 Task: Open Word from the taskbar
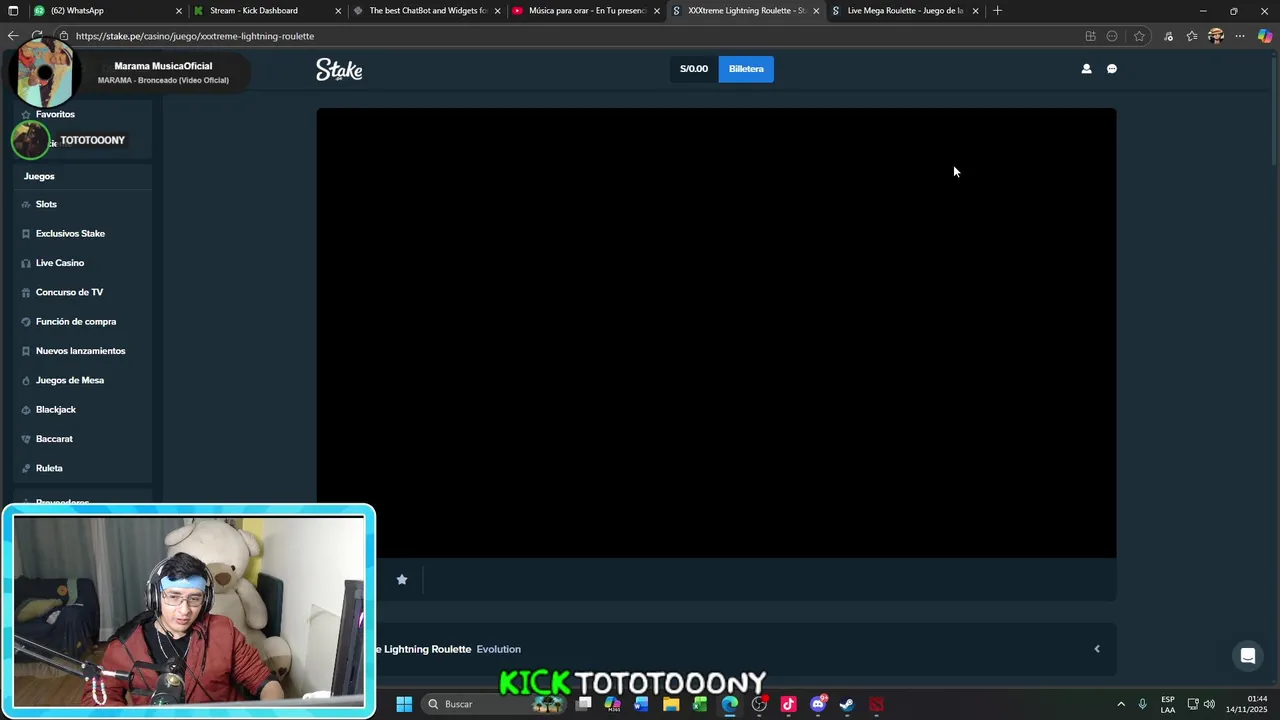pos(641,704)
